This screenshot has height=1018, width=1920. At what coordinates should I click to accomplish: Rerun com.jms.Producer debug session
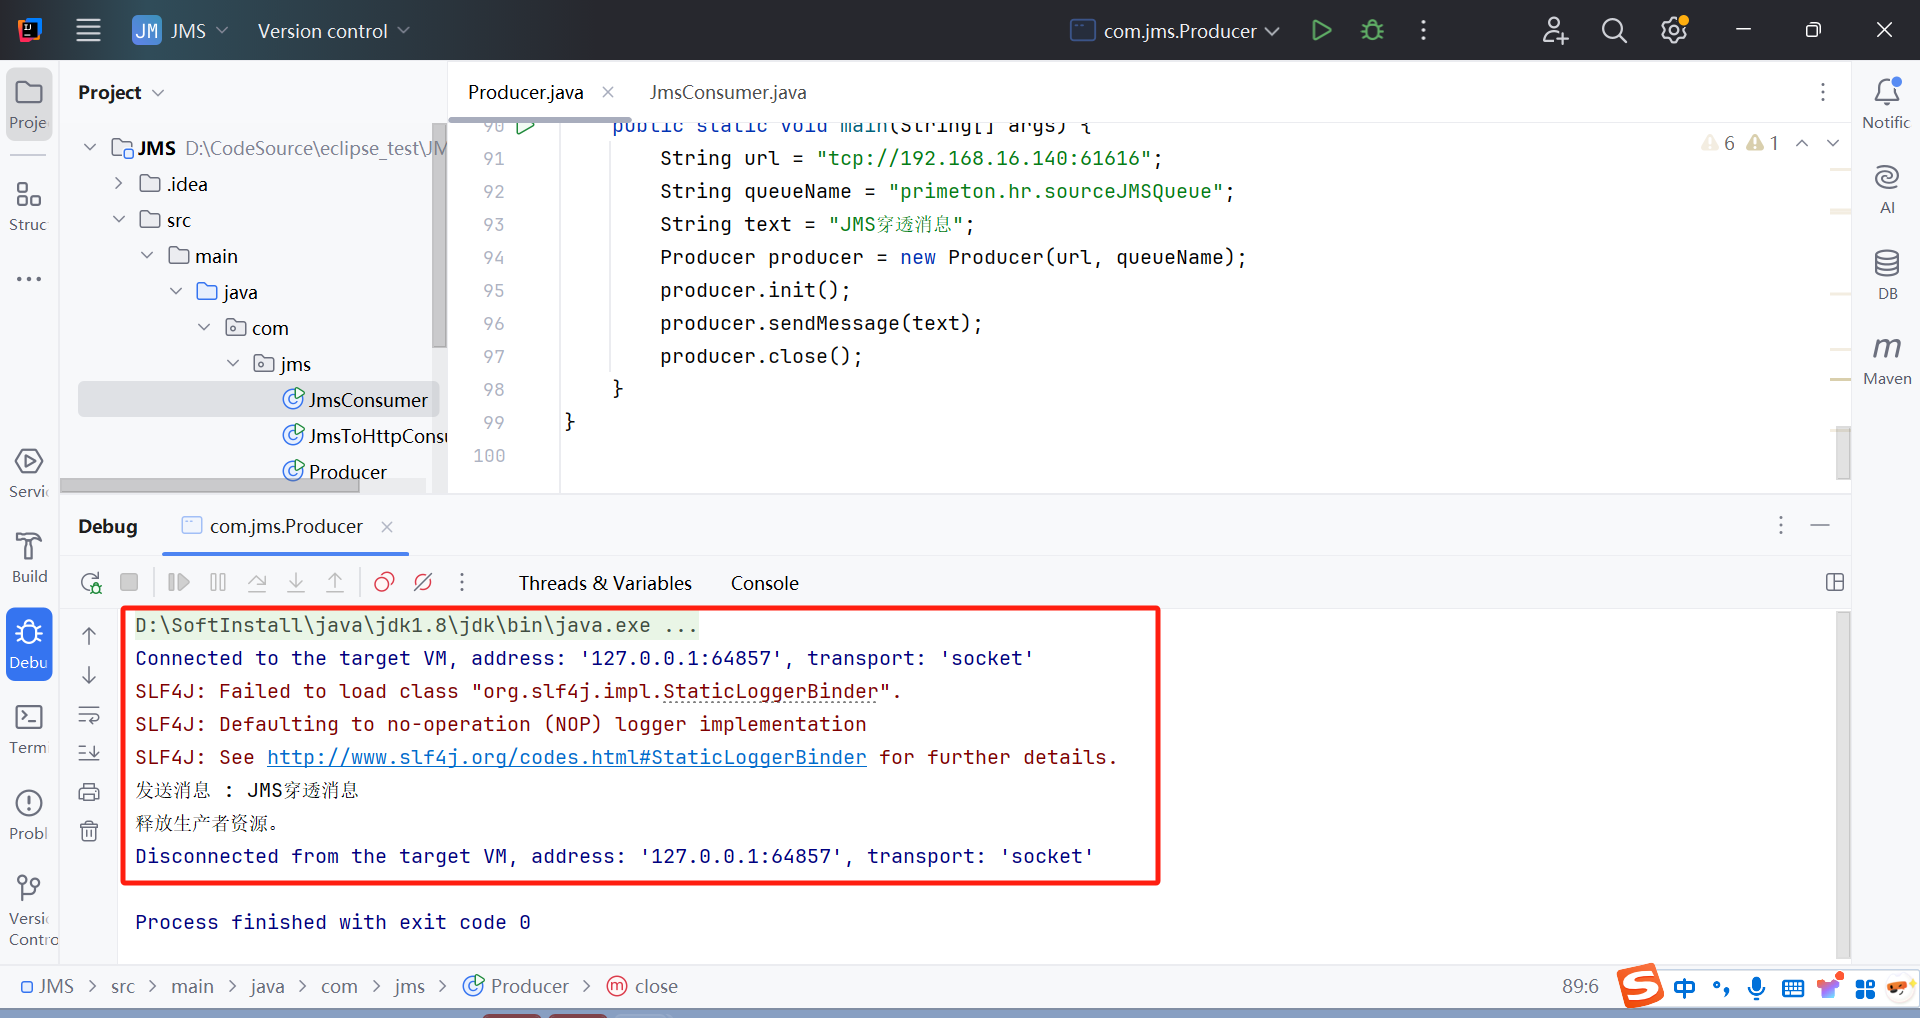(91, 583)
